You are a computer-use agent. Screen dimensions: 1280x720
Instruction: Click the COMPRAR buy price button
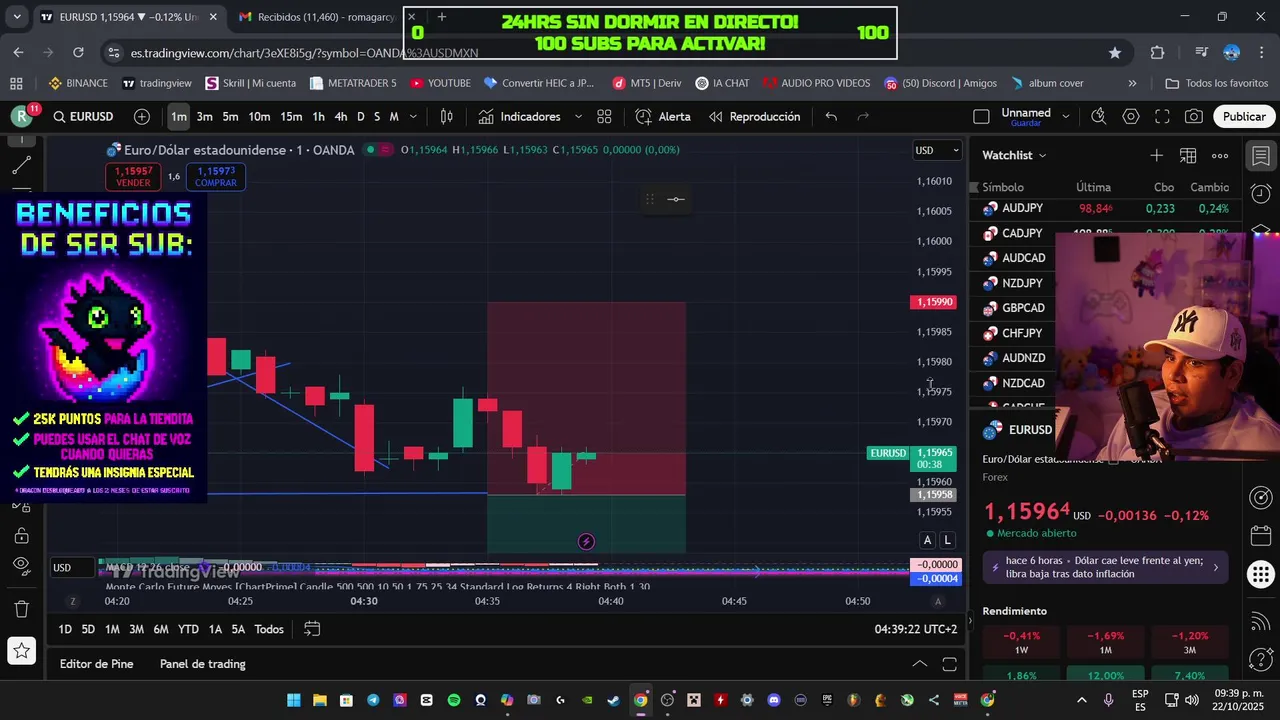coord(216,177)
